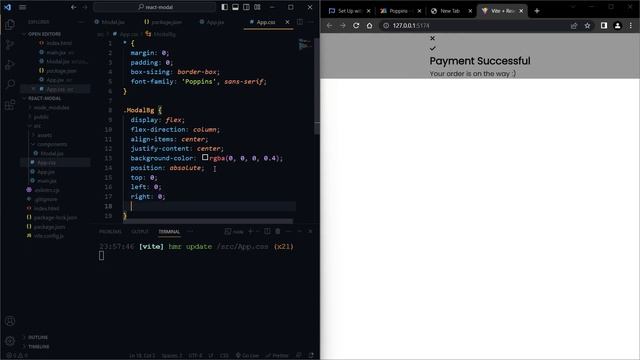
Task: Open Accounts menu in activity bar
Action: (x=10, y=321)
